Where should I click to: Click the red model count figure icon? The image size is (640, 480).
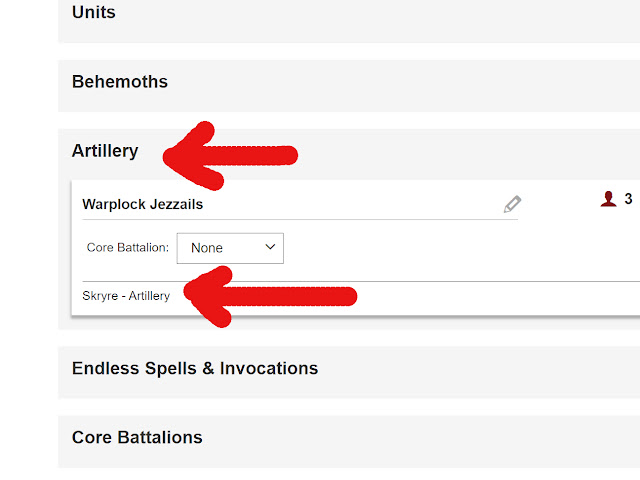pos(608,199)
